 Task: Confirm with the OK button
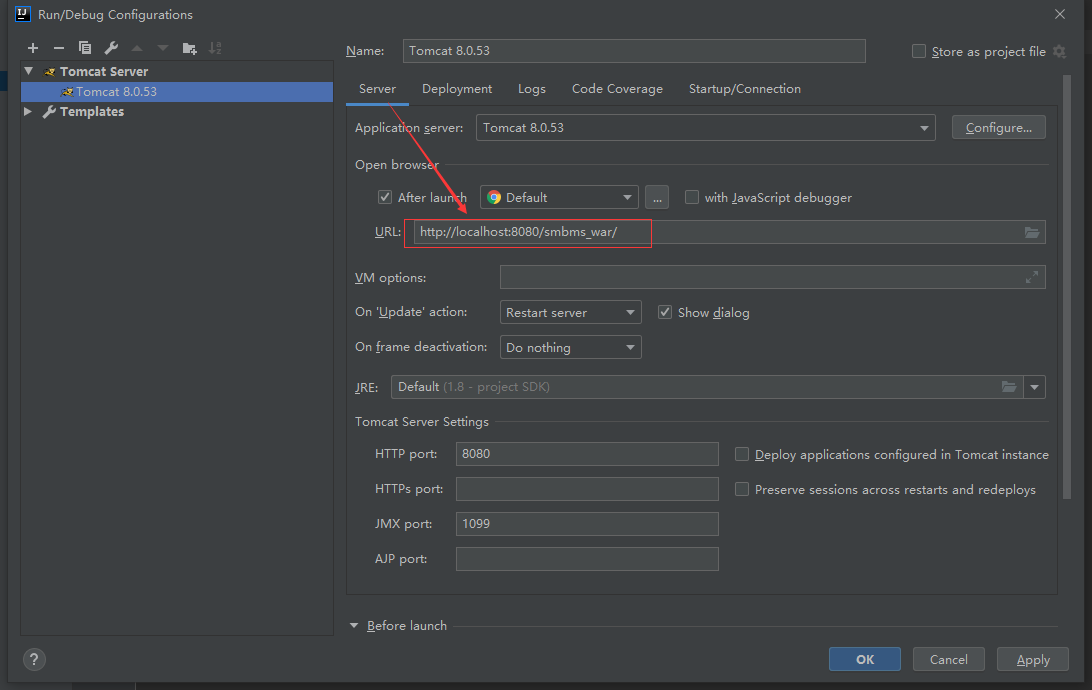[x=864, y=659]
